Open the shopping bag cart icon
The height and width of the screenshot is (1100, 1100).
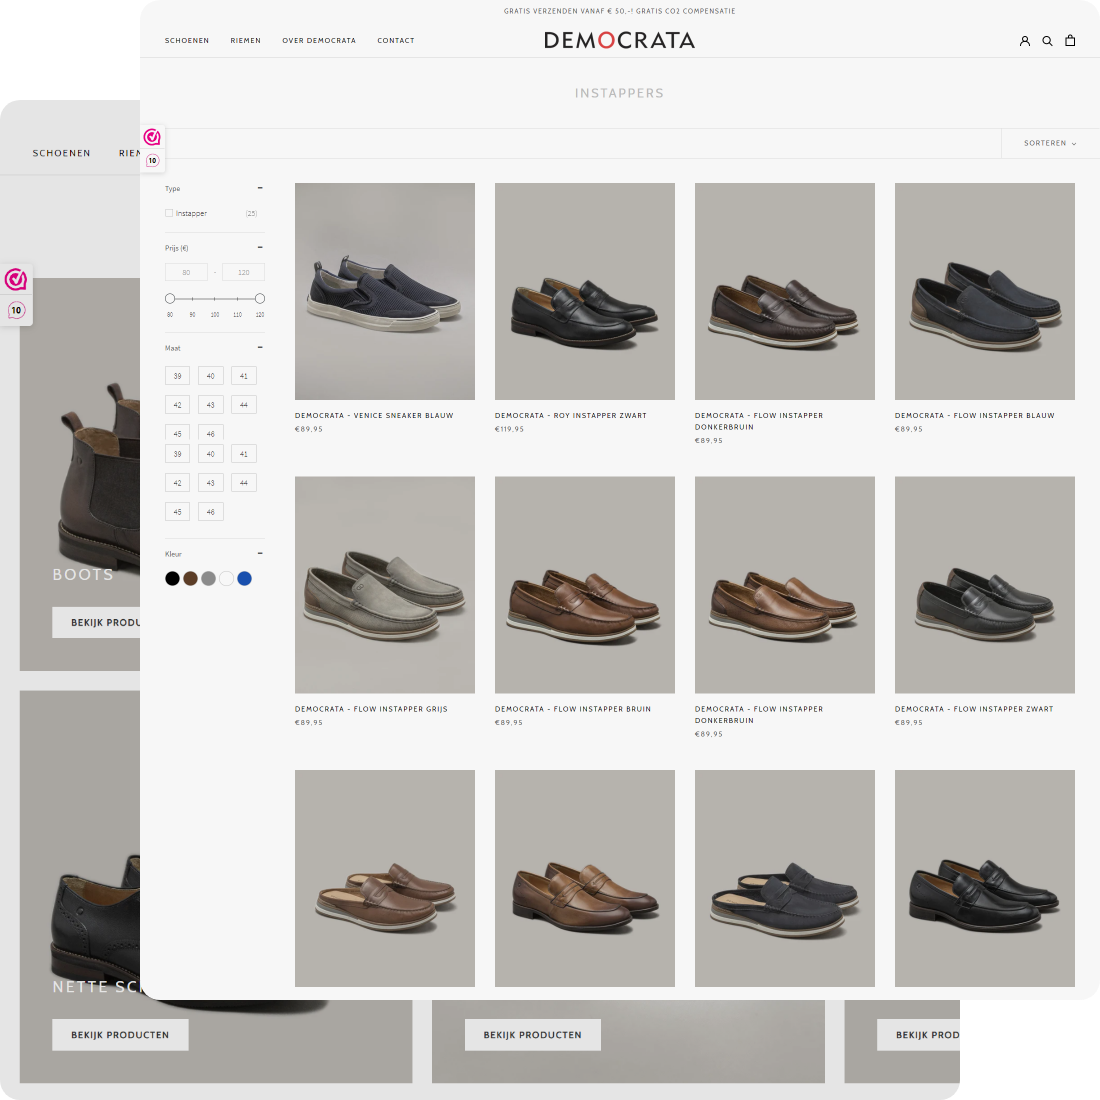coord(1070,41)
